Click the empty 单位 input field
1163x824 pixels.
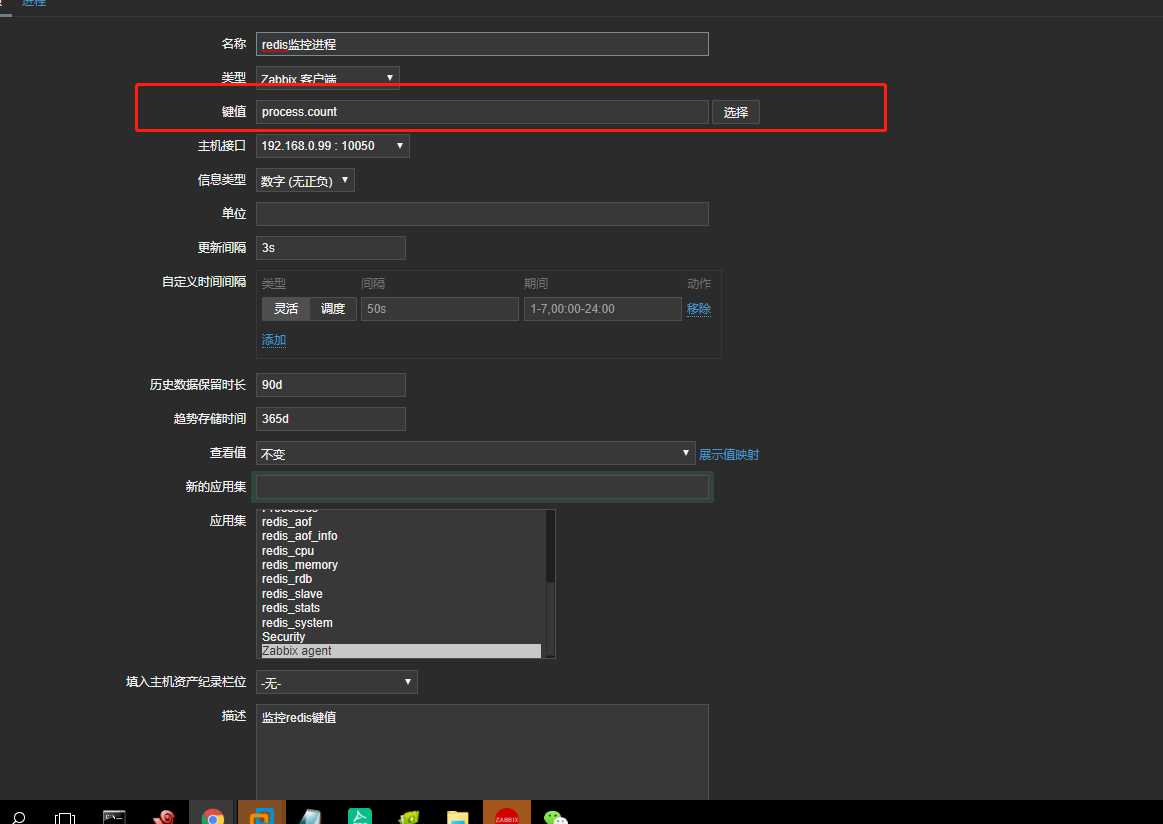pos(482,214)
